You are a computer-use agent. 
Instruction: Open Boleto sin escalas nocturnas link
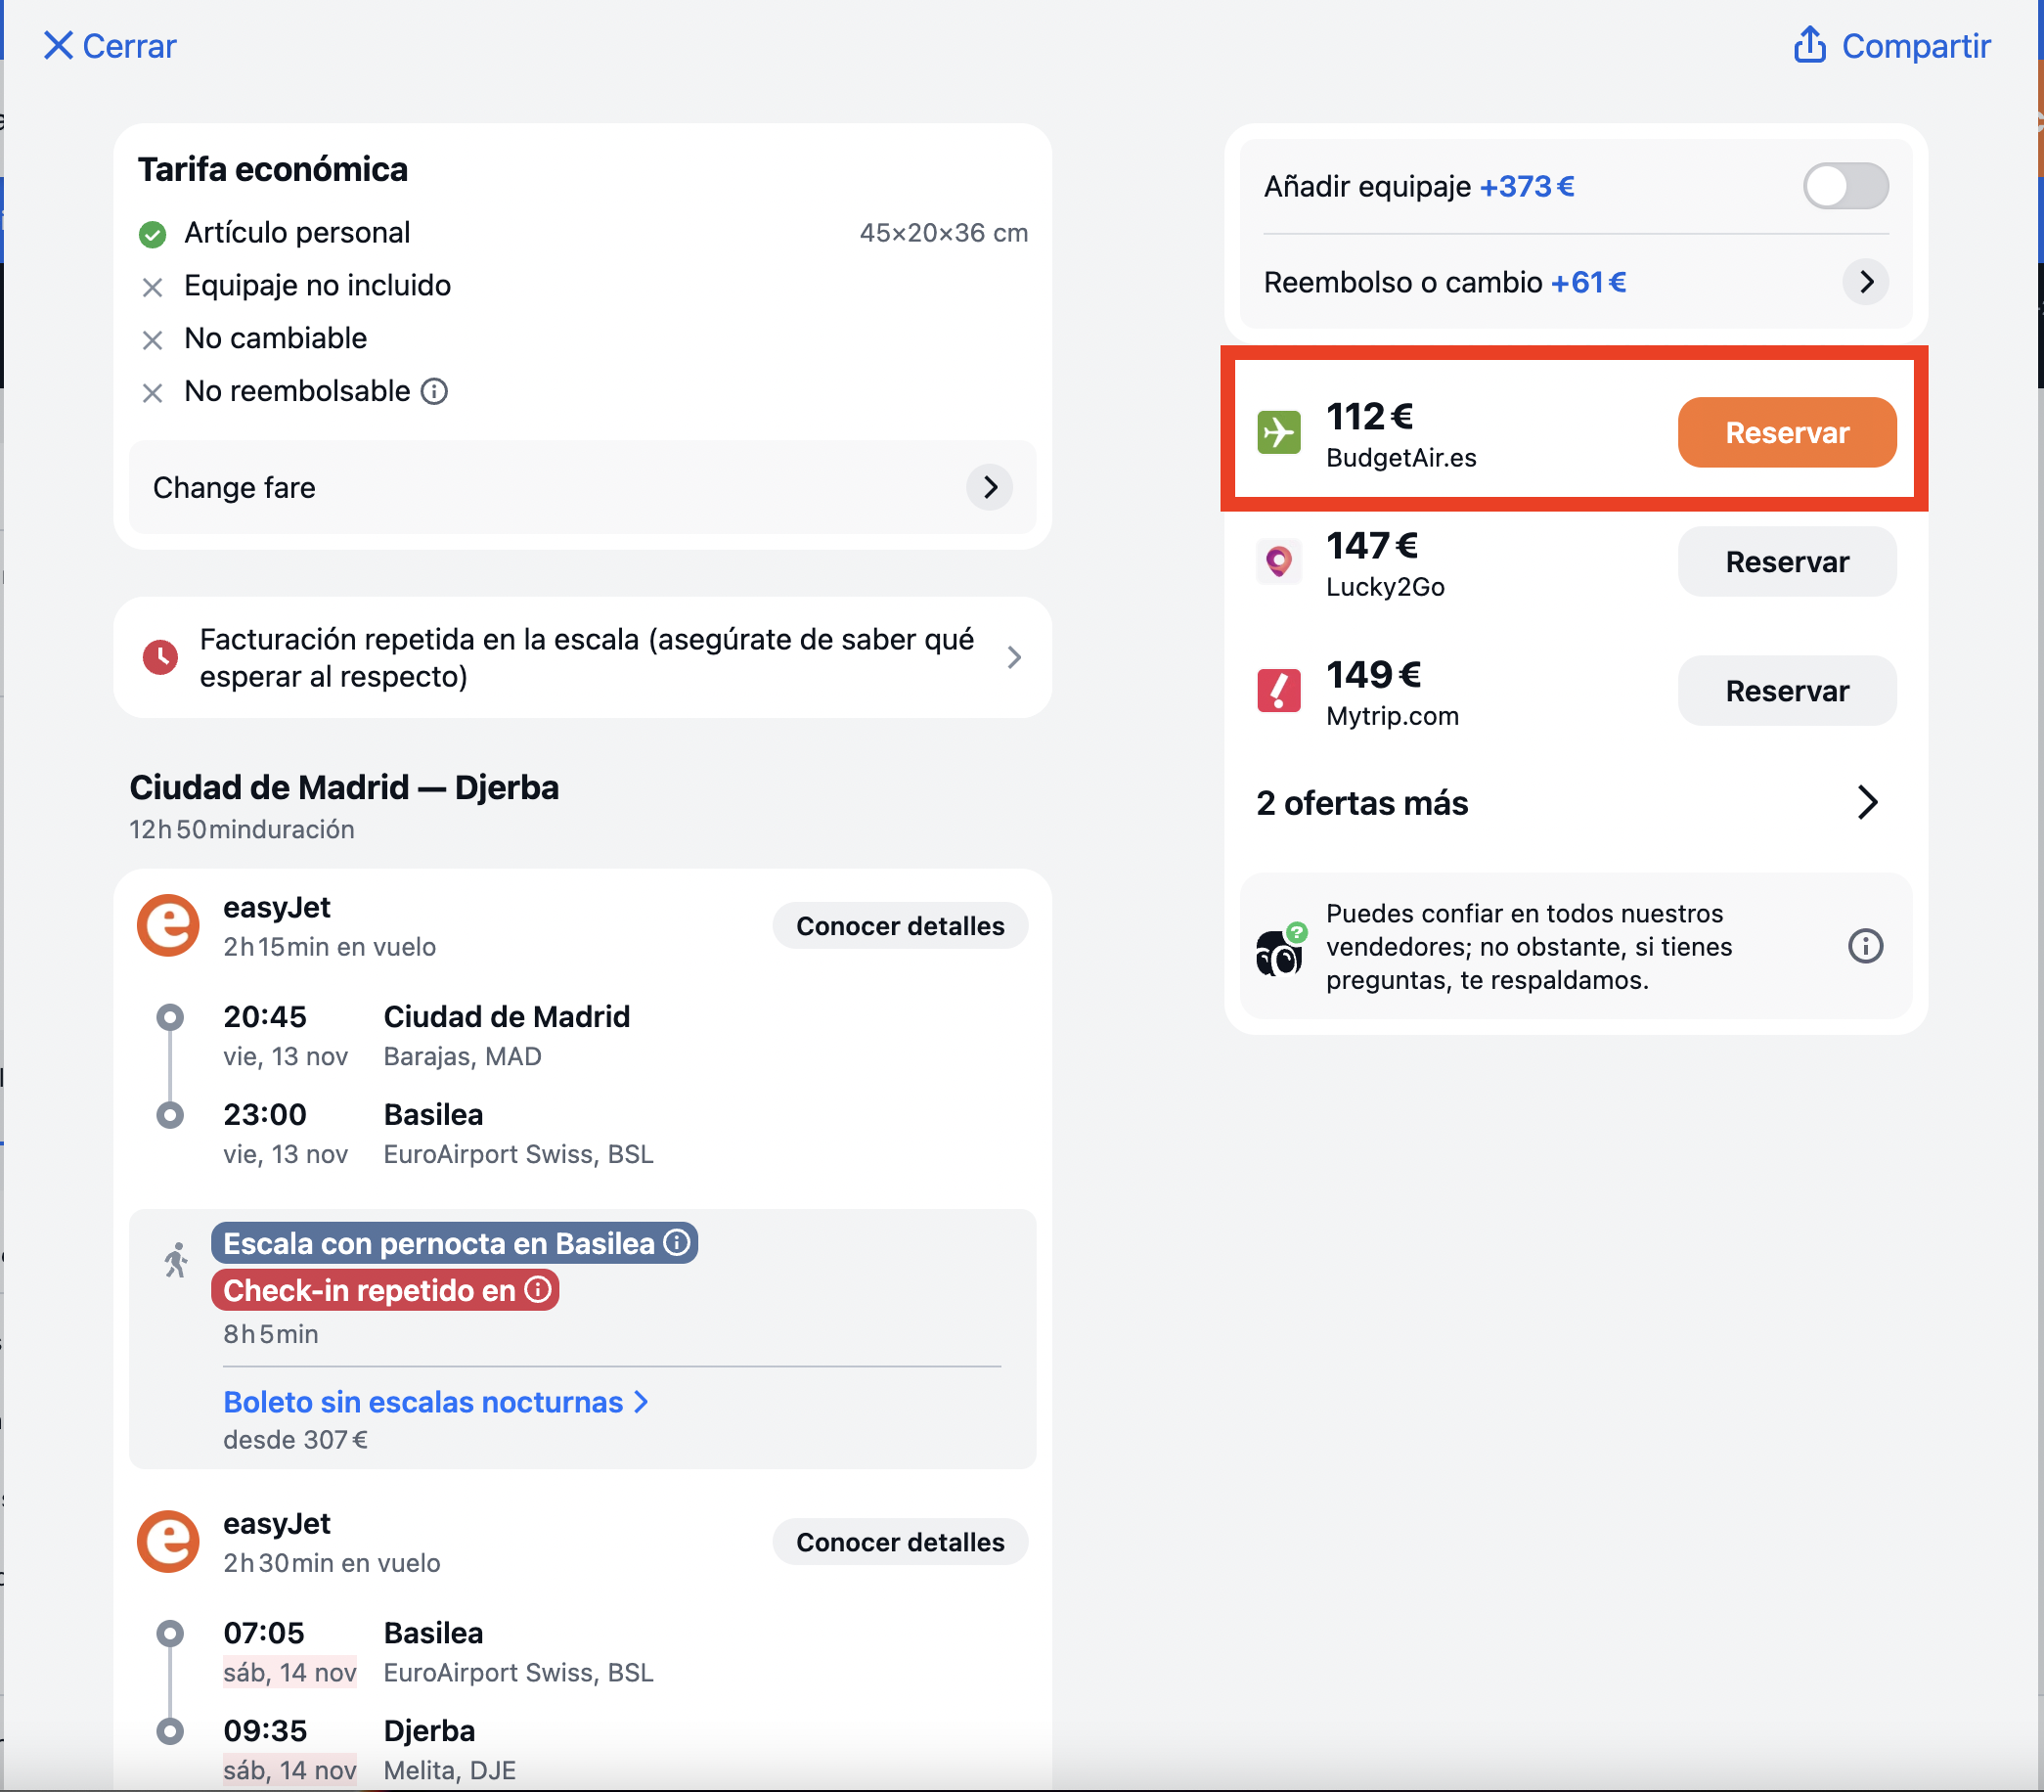point(435,1402)
